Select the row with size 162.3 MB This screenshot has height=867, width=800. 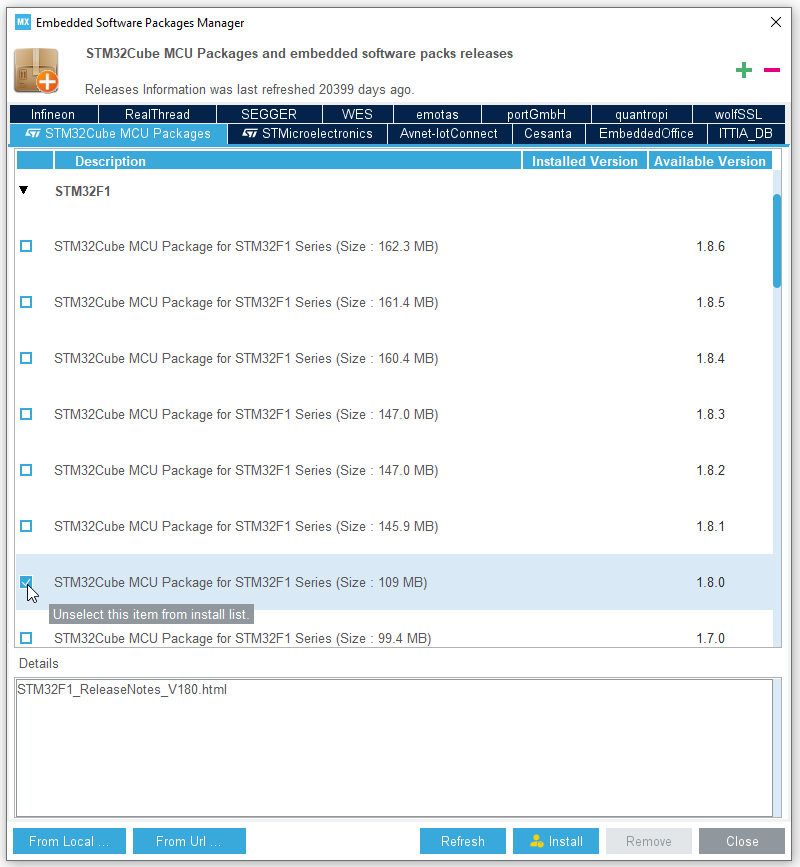[x=394, y=246]
